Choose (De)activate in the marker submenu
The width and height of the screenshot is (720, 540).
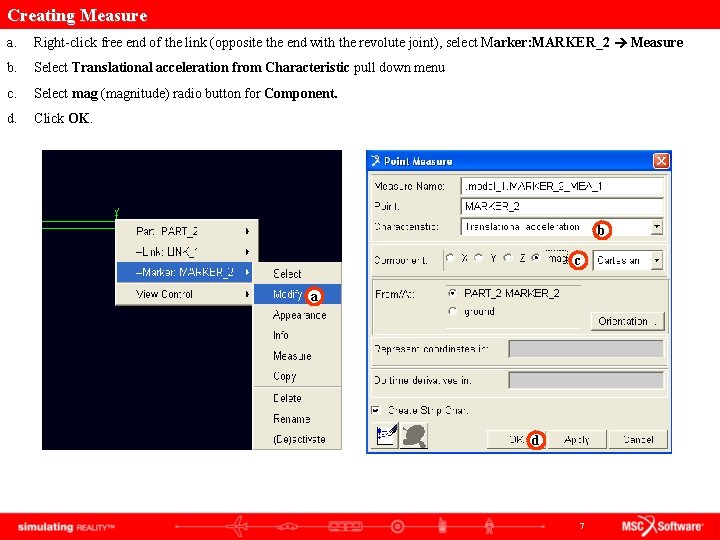[x=297, y=439]
